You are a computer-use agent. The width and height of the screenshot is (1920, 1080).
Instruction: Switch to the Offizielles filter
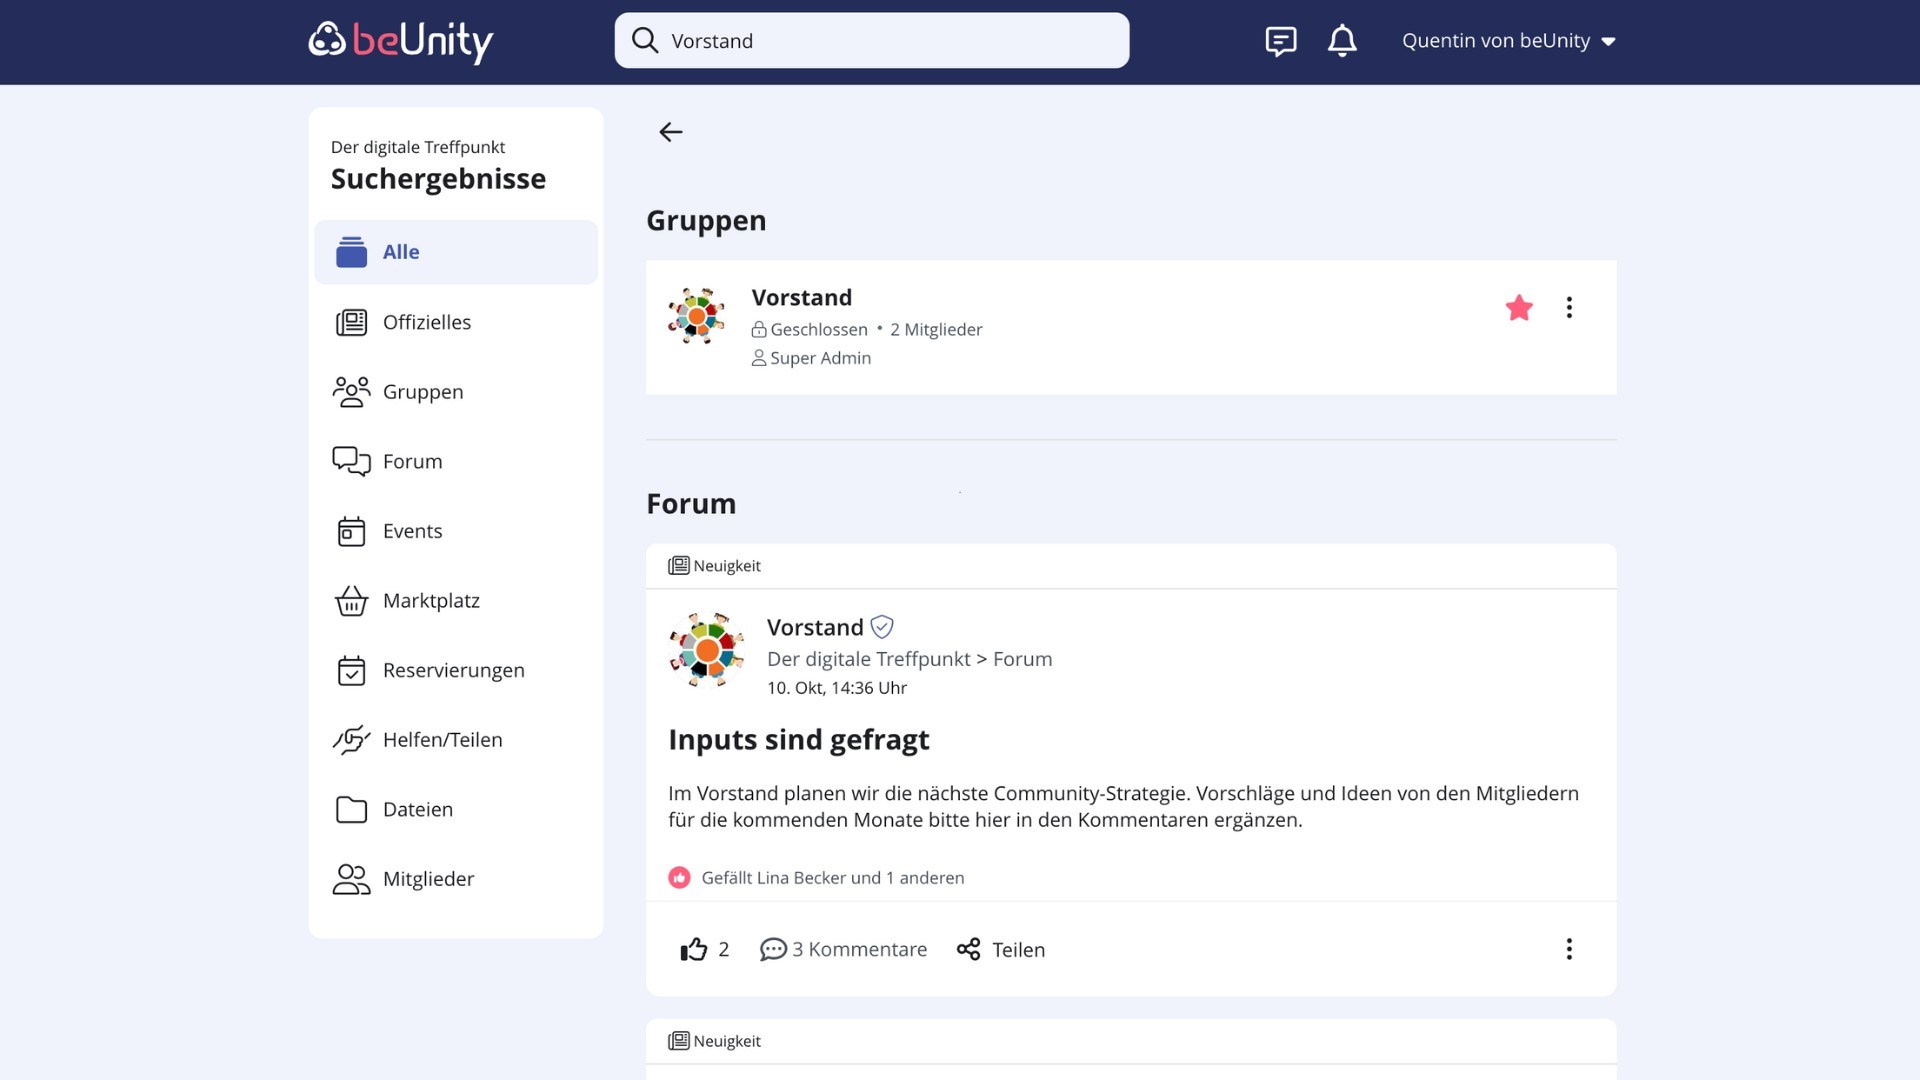click(x=427, y=322)
